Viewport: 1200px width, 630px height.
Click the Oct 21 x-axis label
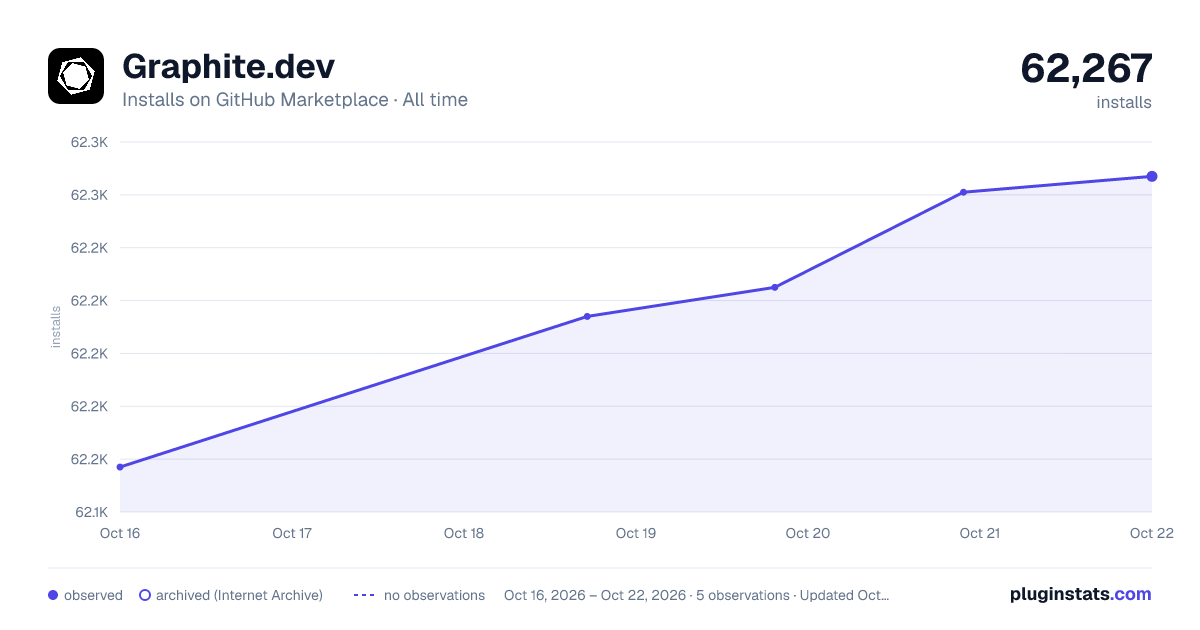pyautogui.click(x=980, y=533)
